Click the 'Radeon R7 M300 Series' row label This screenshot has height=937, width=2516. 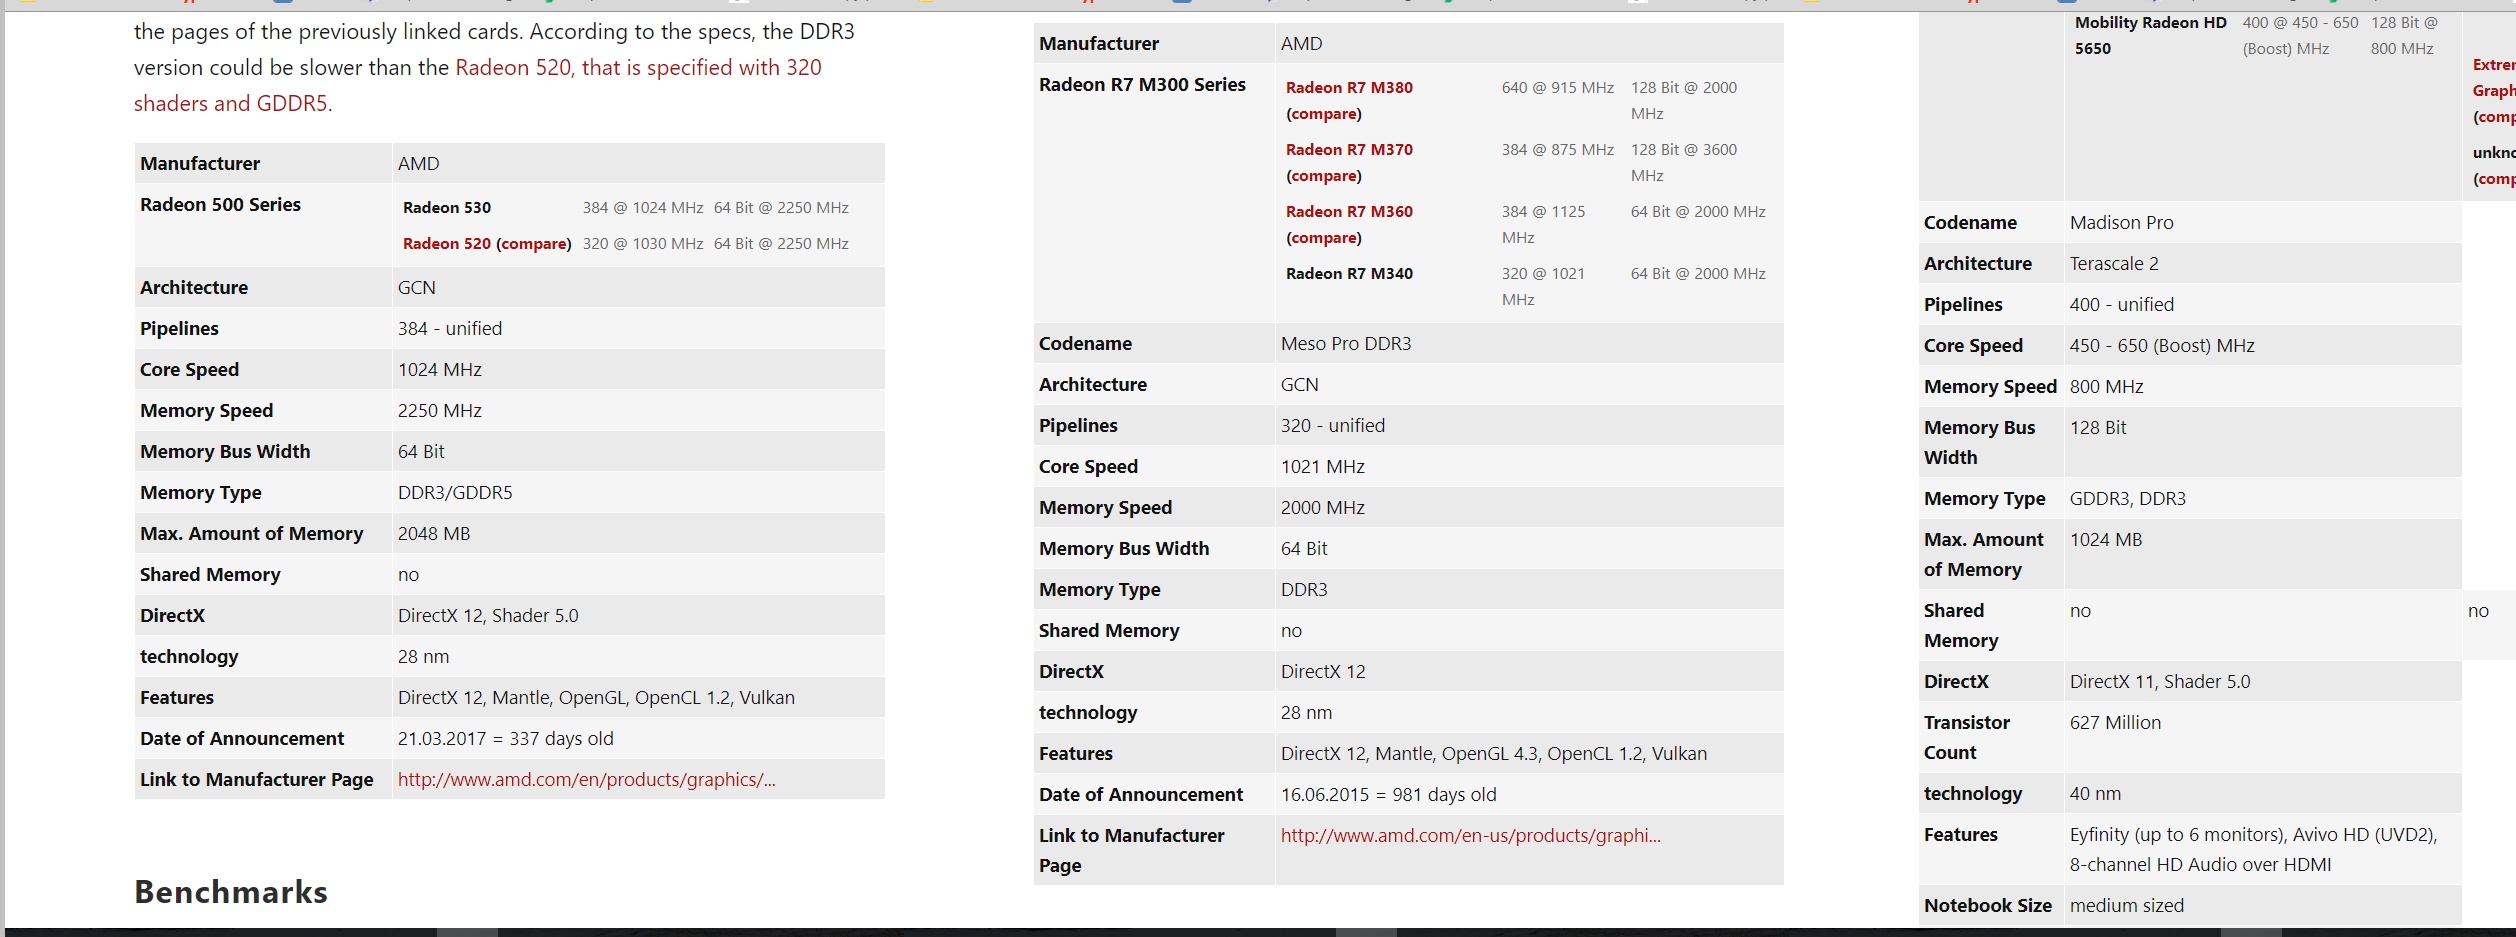tap(1142, 85)
